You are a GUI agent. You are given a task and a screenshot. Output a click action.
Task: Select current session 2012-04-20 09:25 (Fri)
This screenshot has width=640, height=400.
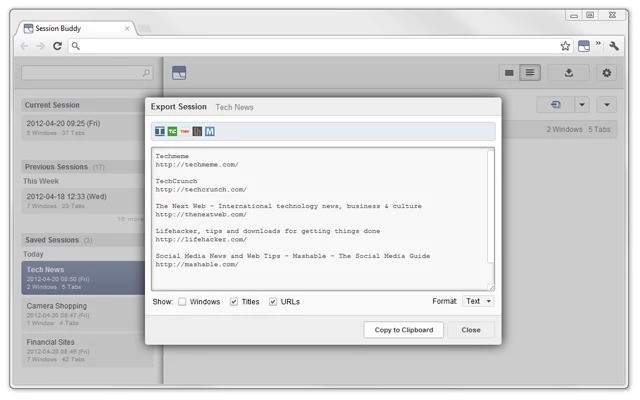pos(83,127)
